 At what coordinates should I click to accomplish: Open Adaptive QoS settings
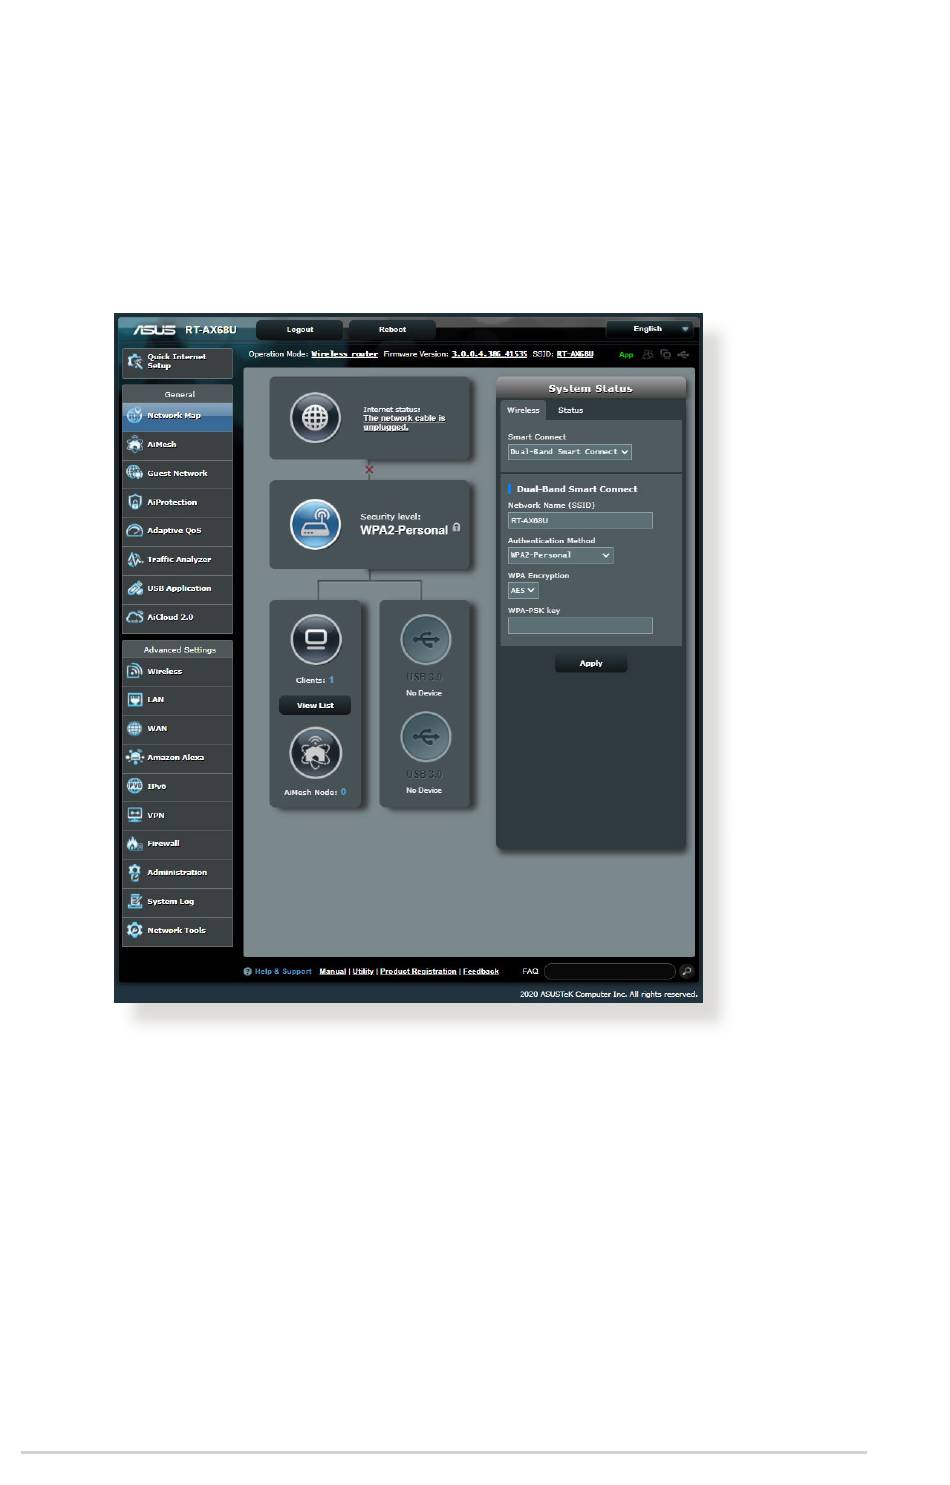coord(177,531)
